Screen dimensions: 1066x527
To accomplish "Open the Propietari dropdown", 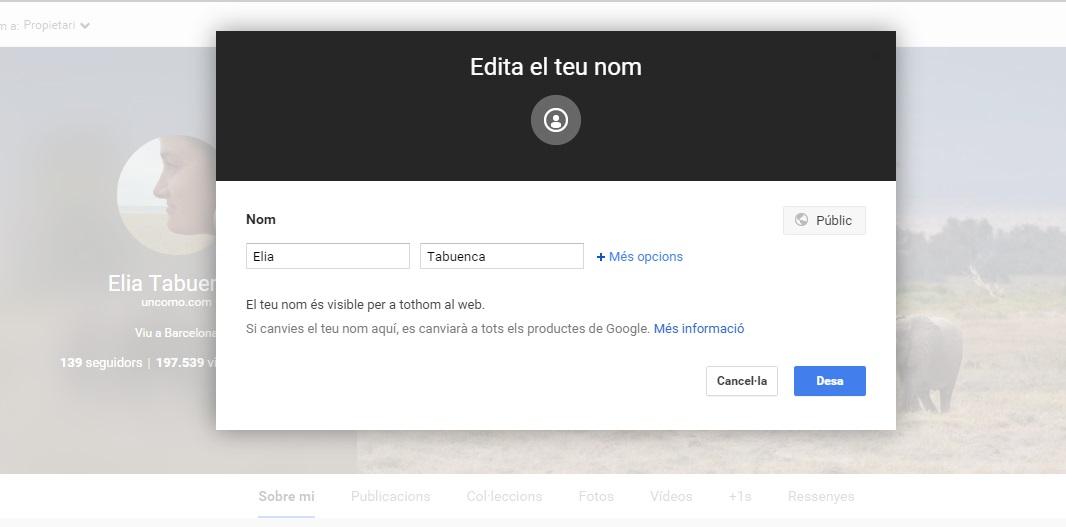I will (56, 25).
